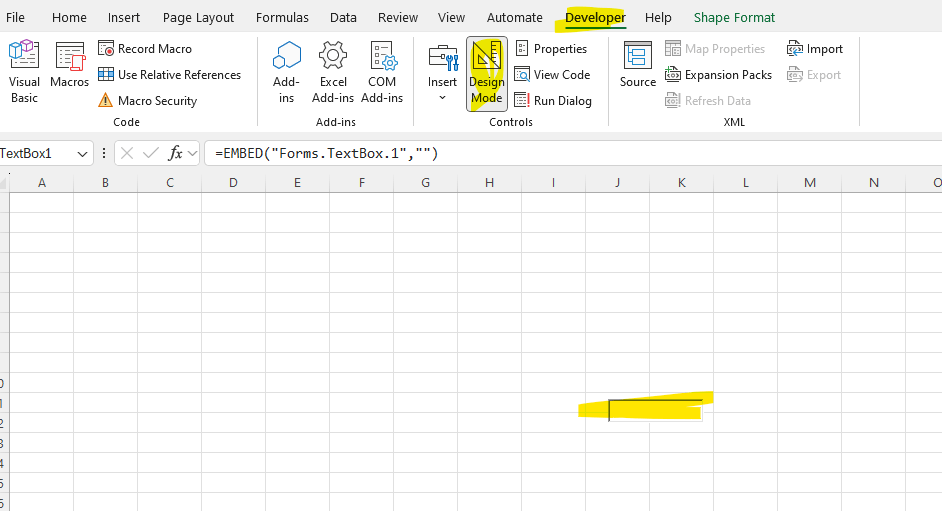Open the File menu

click(x=16, y=17)
